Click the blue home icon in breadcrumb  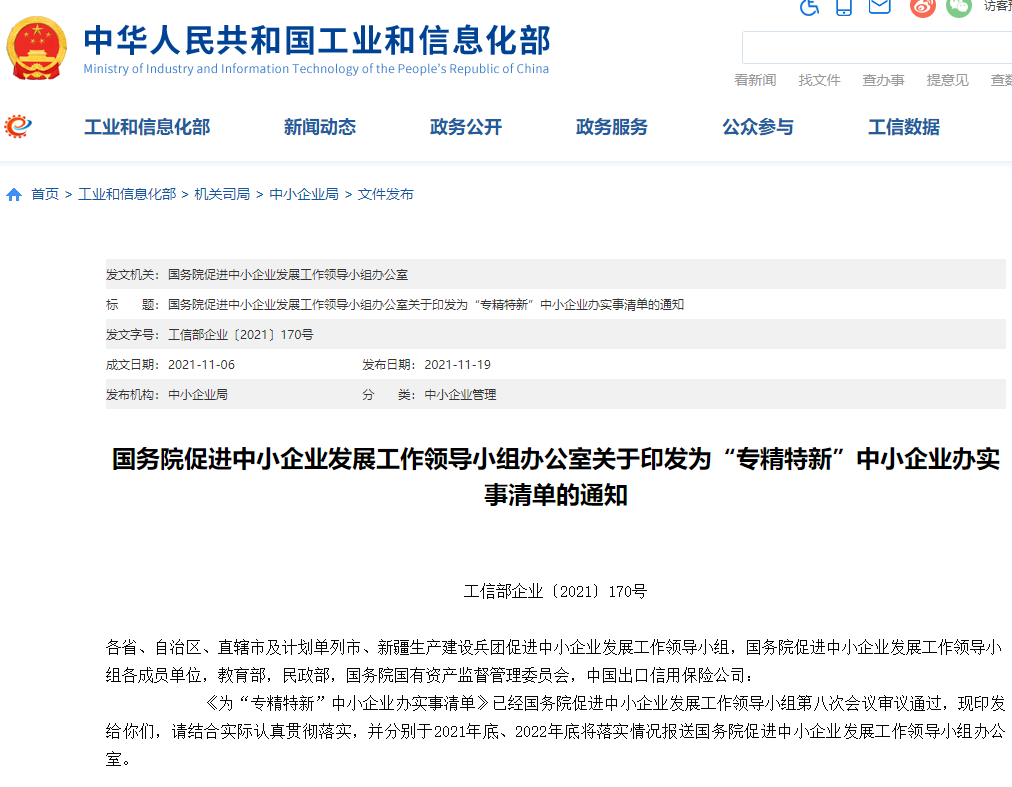[14, 195]
